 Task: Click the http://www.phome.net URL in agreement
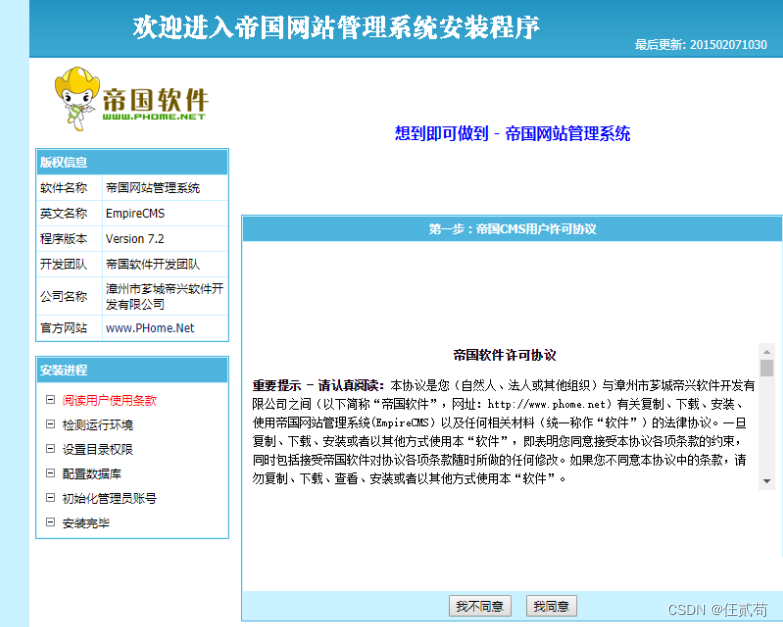point(546,404)
